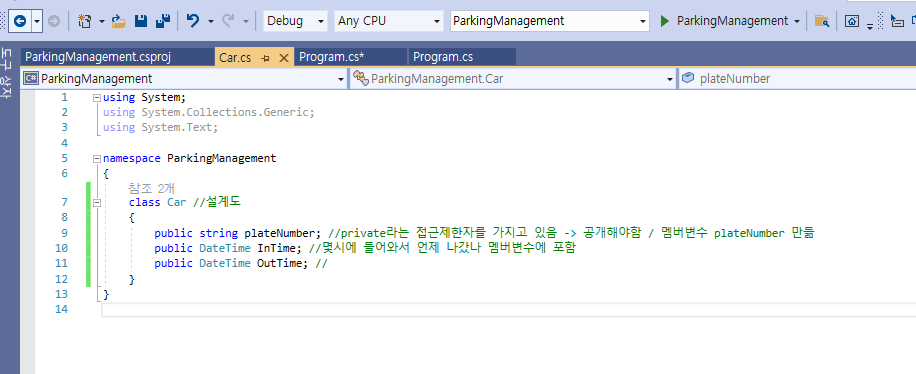This screenshot has height=374, width=916.
Task: Open the Debug configuration dropdown
Action: click(295, 21)
